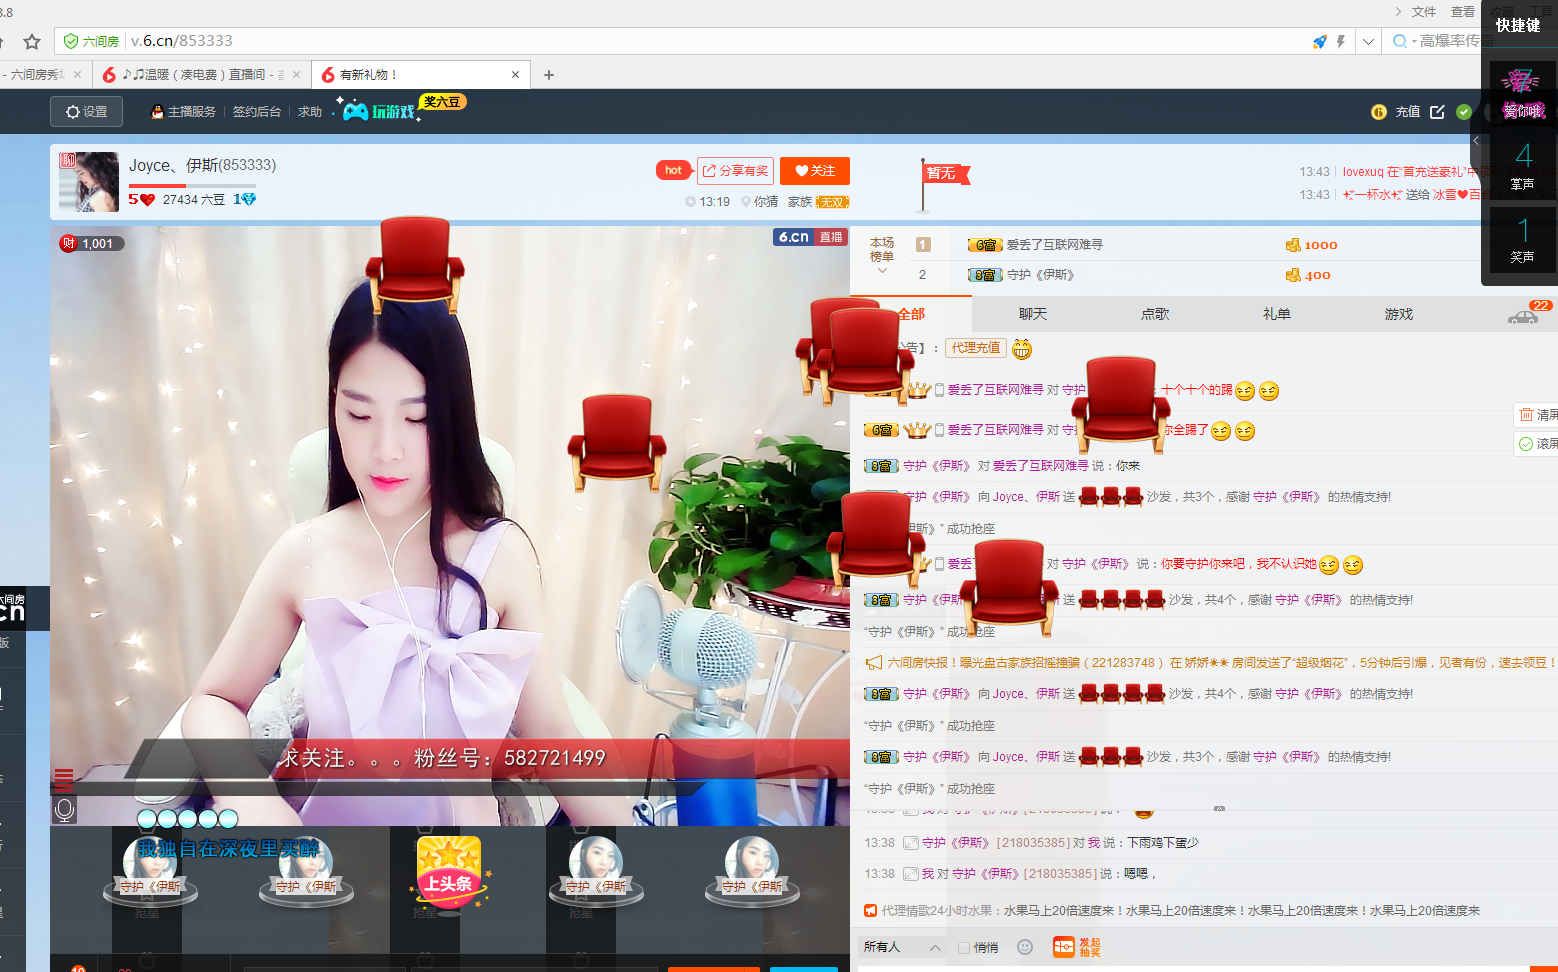This screenshot has height=972, width=1558.
Task: Click the bookmark star icon in browser toolbar
Action: pos(32,41)
